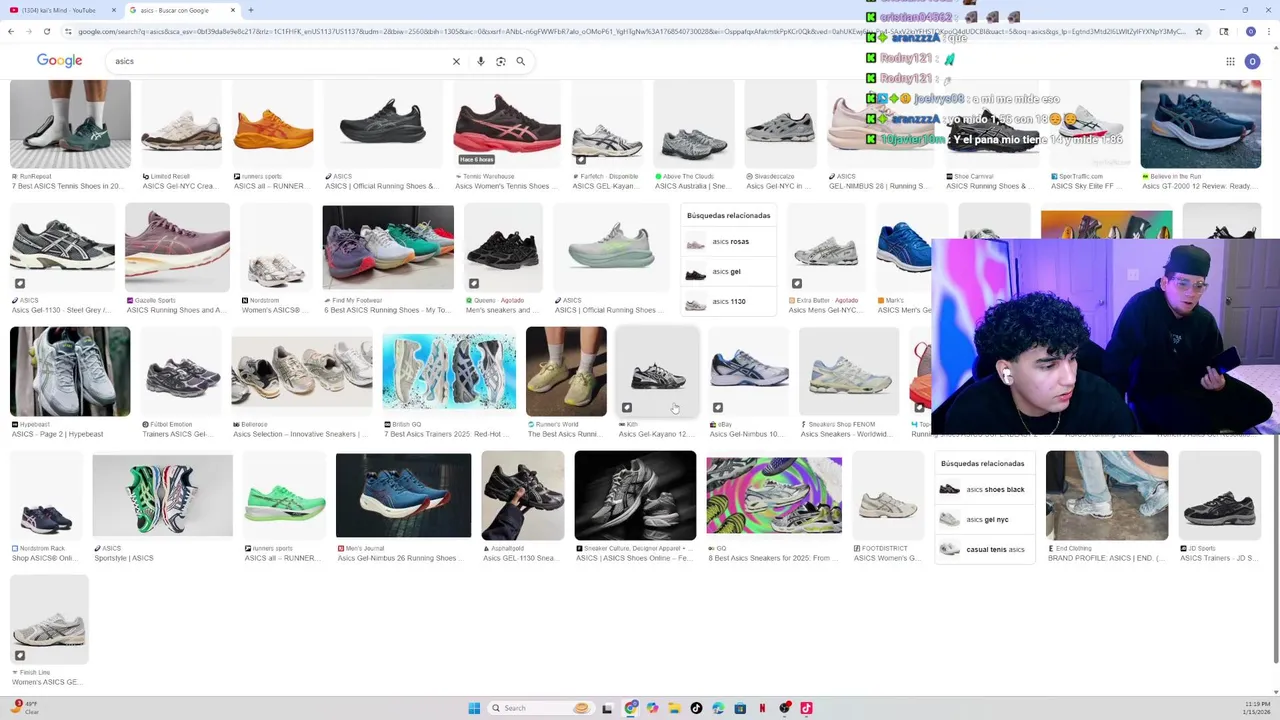This screenshot has height=720, width=1280.
Task: Open pink TikTok Live Studio taskbar icon
Action: 806,708
